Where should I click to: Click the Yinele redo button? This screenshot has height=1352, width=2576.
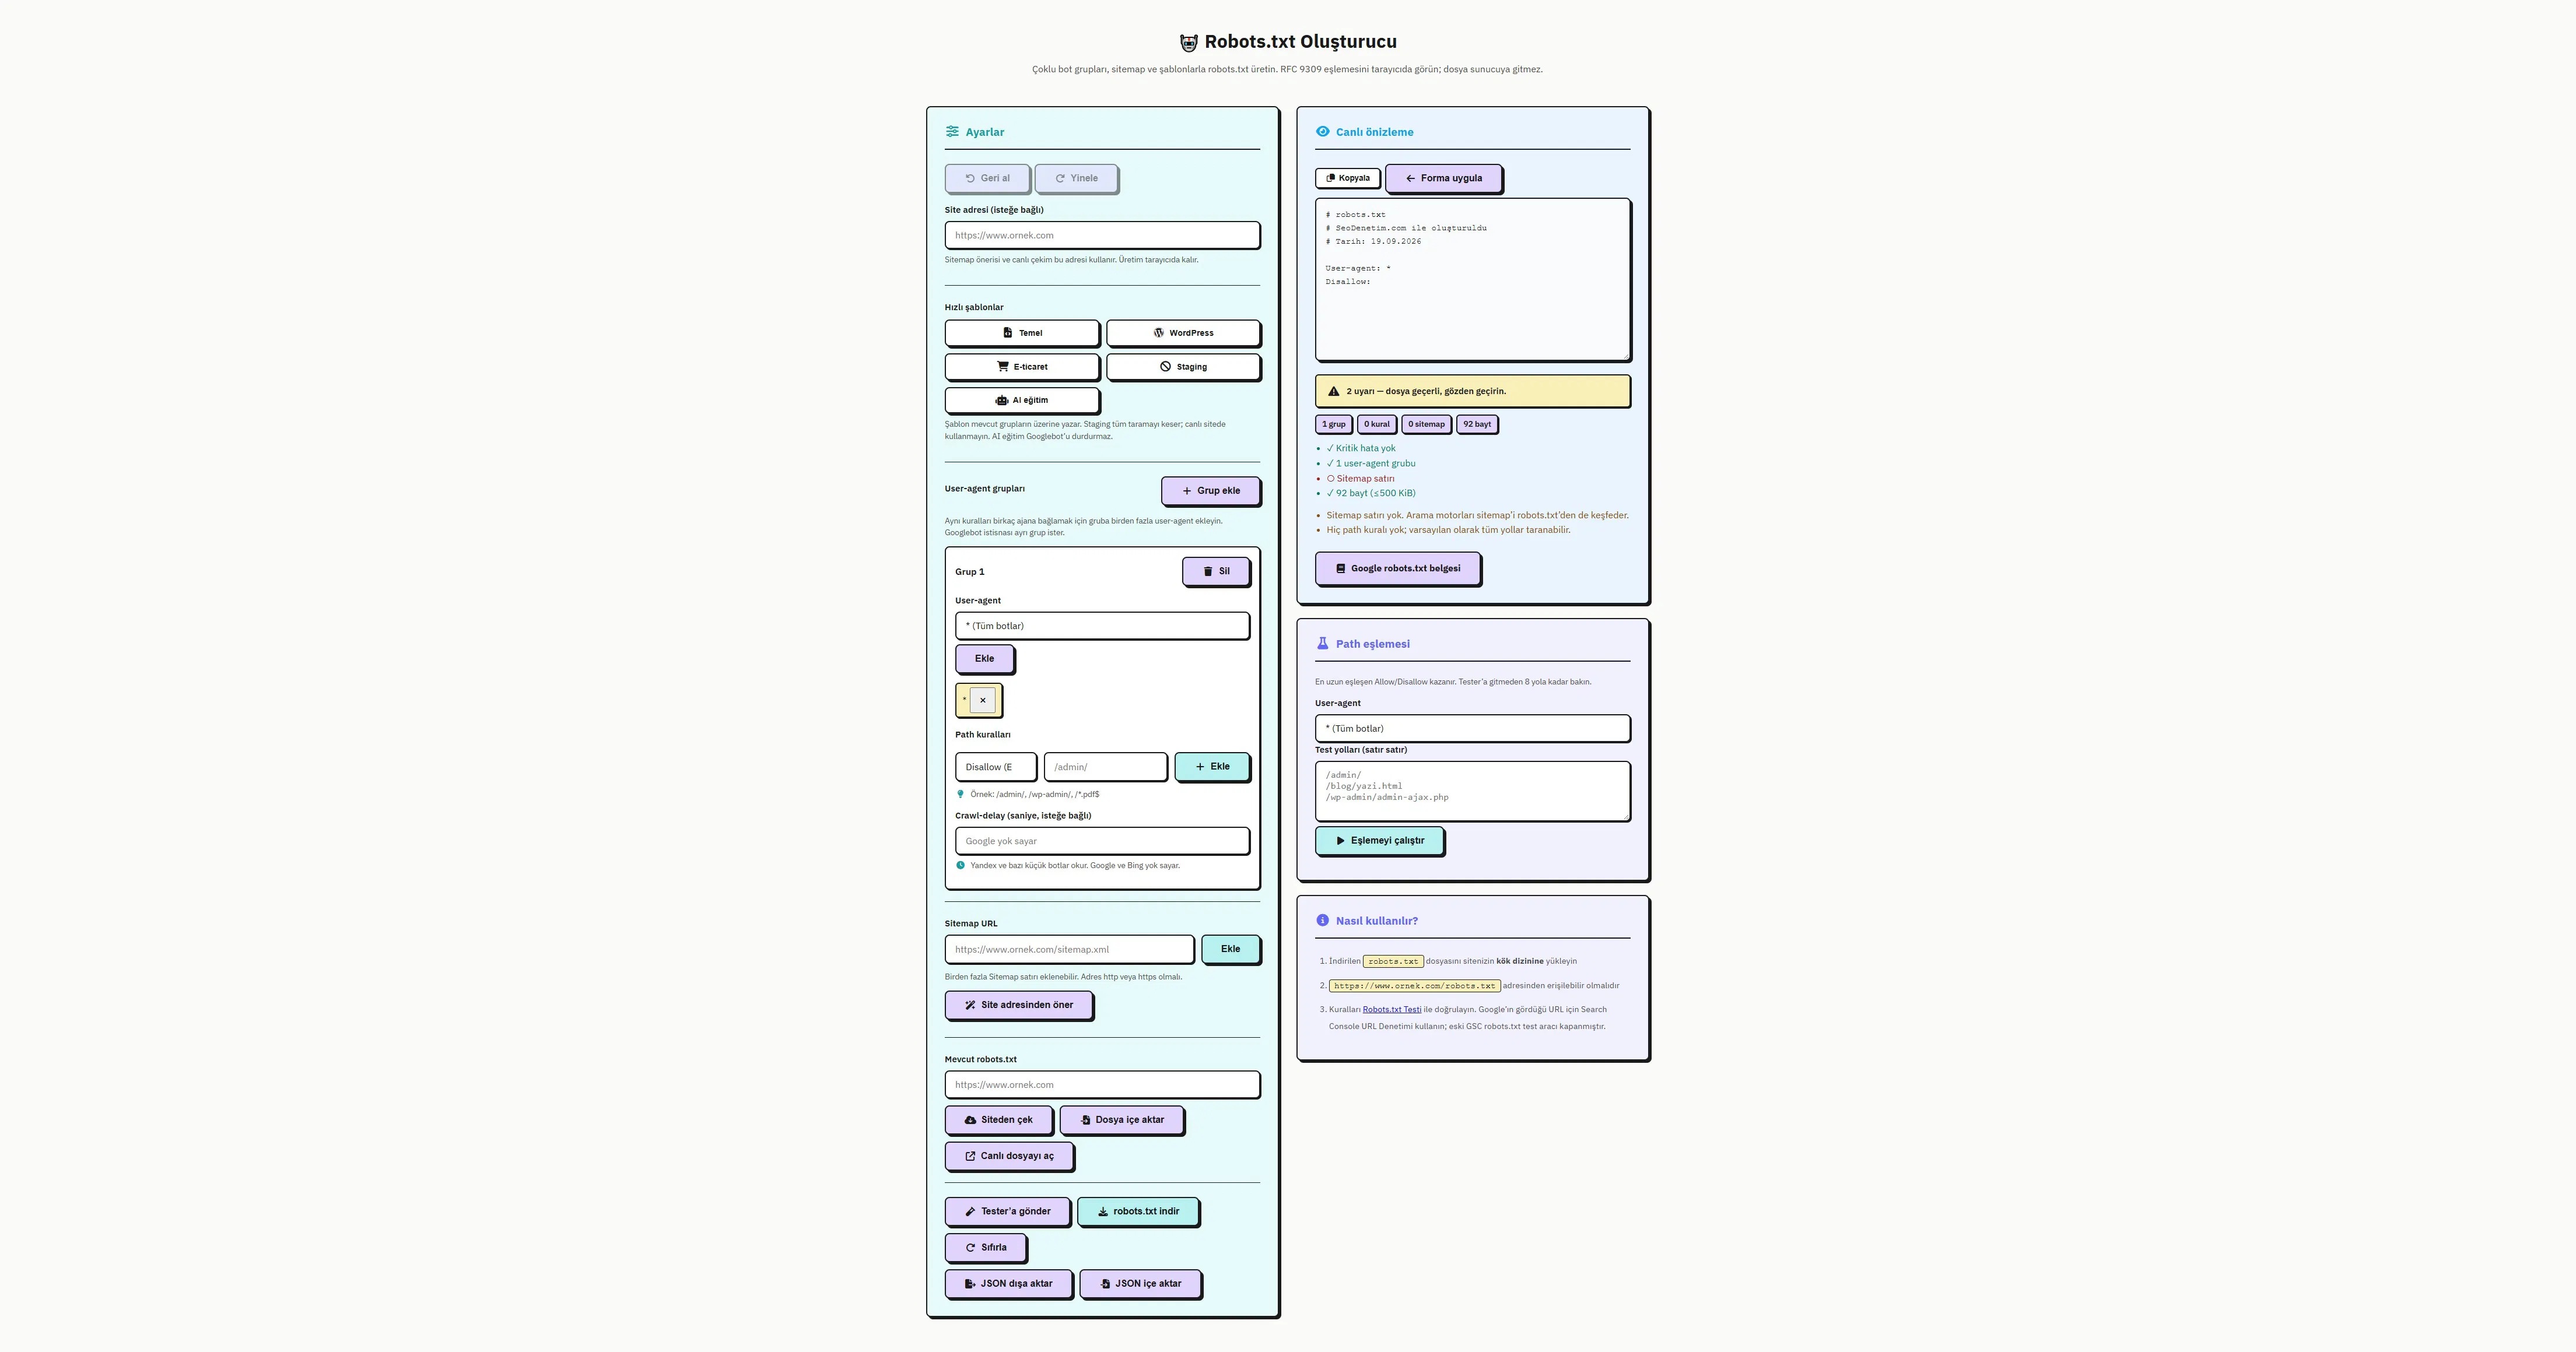pos(1076,178)
